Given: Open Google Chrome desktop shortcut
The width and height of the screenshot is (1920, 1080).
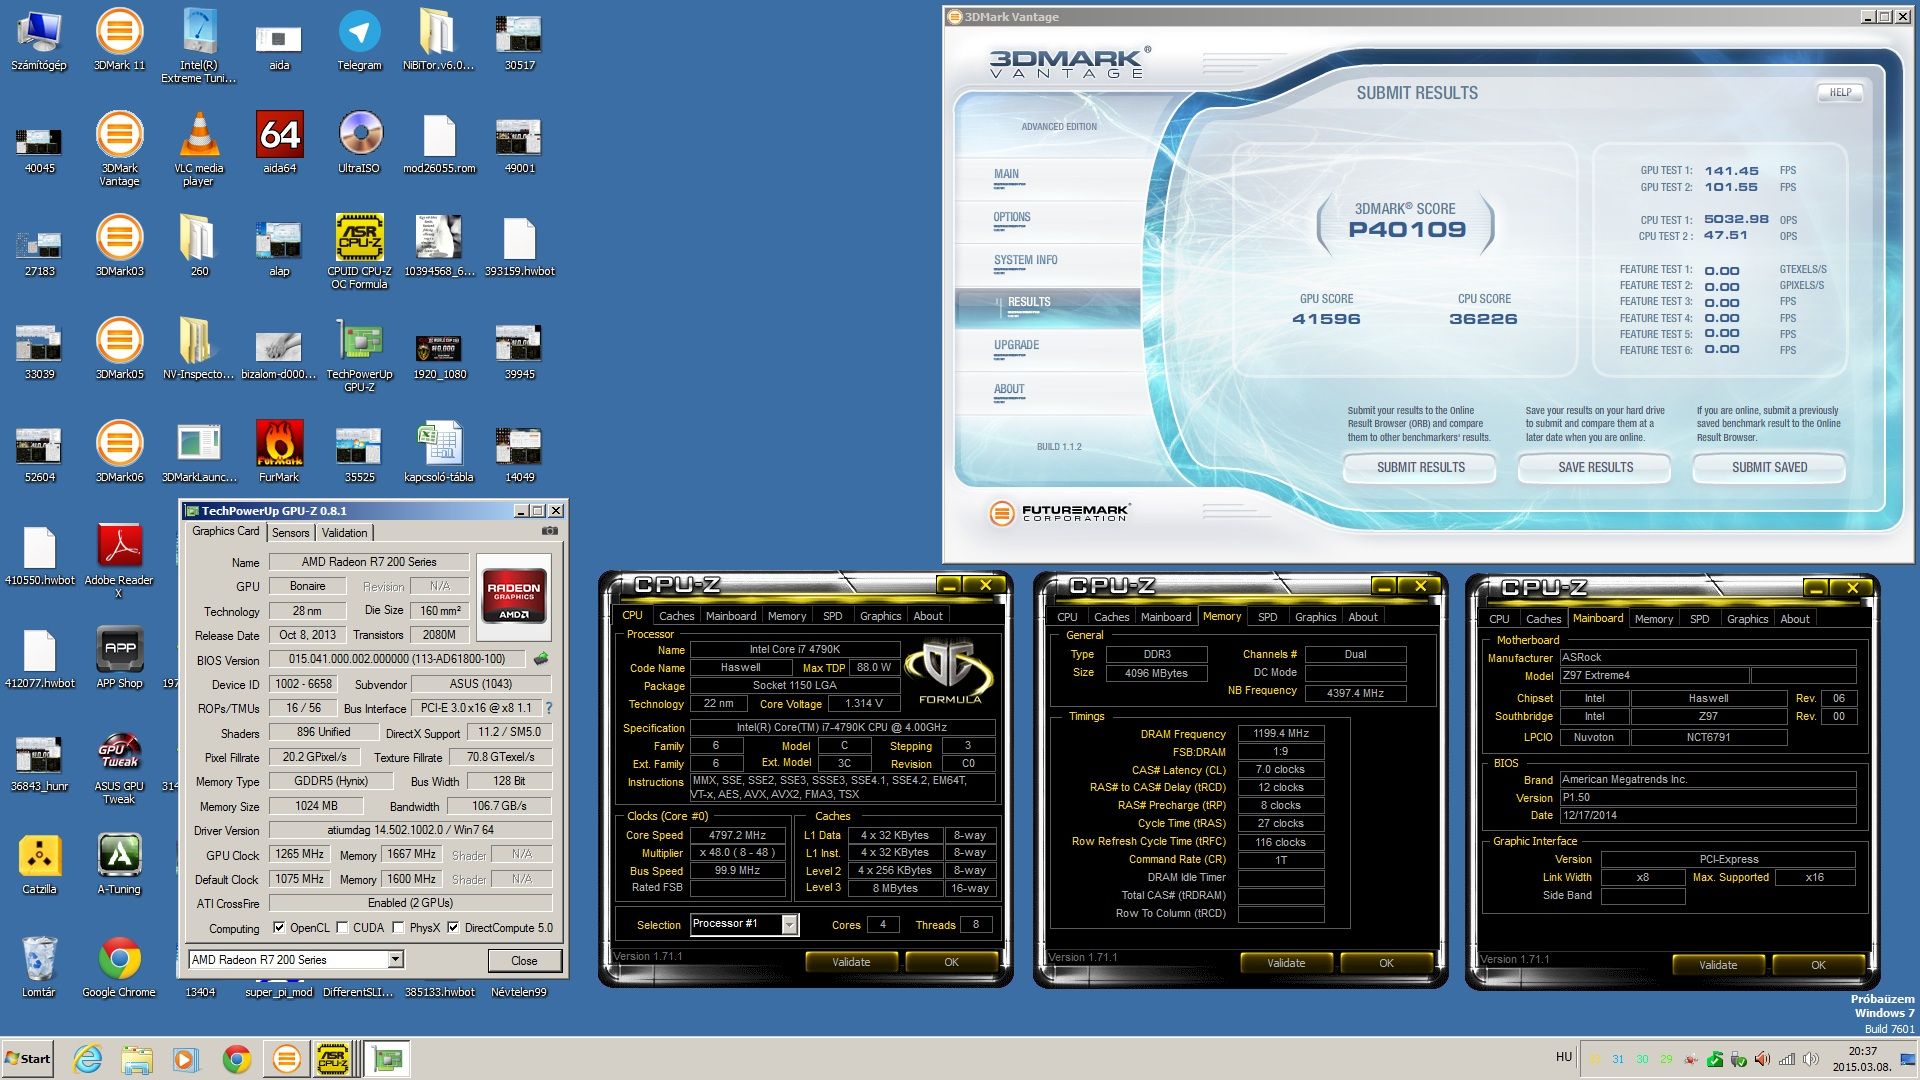Looking at the screenshot, I should pos(119,967).
